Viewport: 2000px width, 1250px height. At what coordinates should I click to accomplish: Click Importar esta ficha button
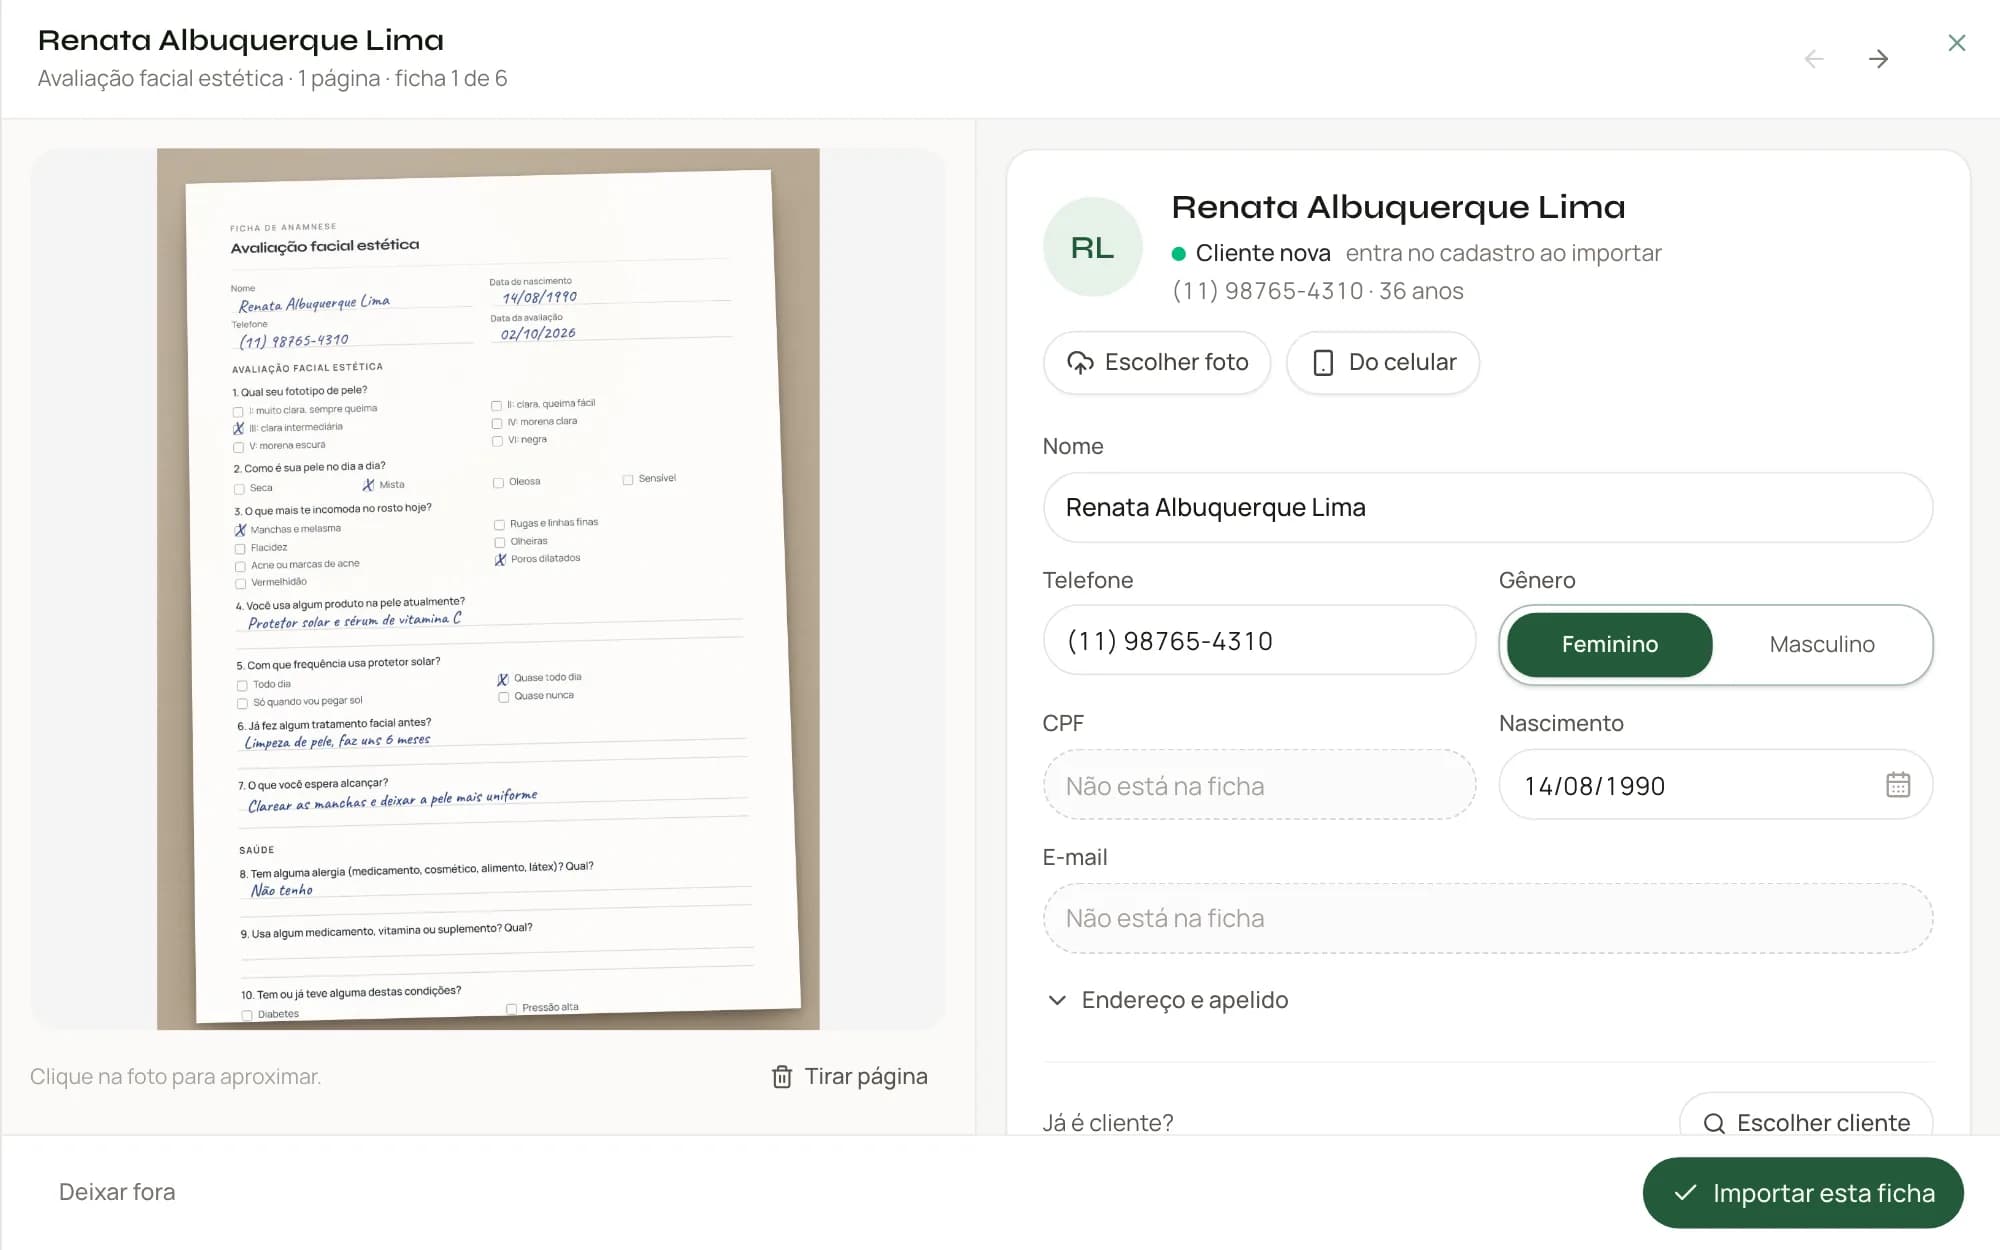(x=1803, y=1193)
